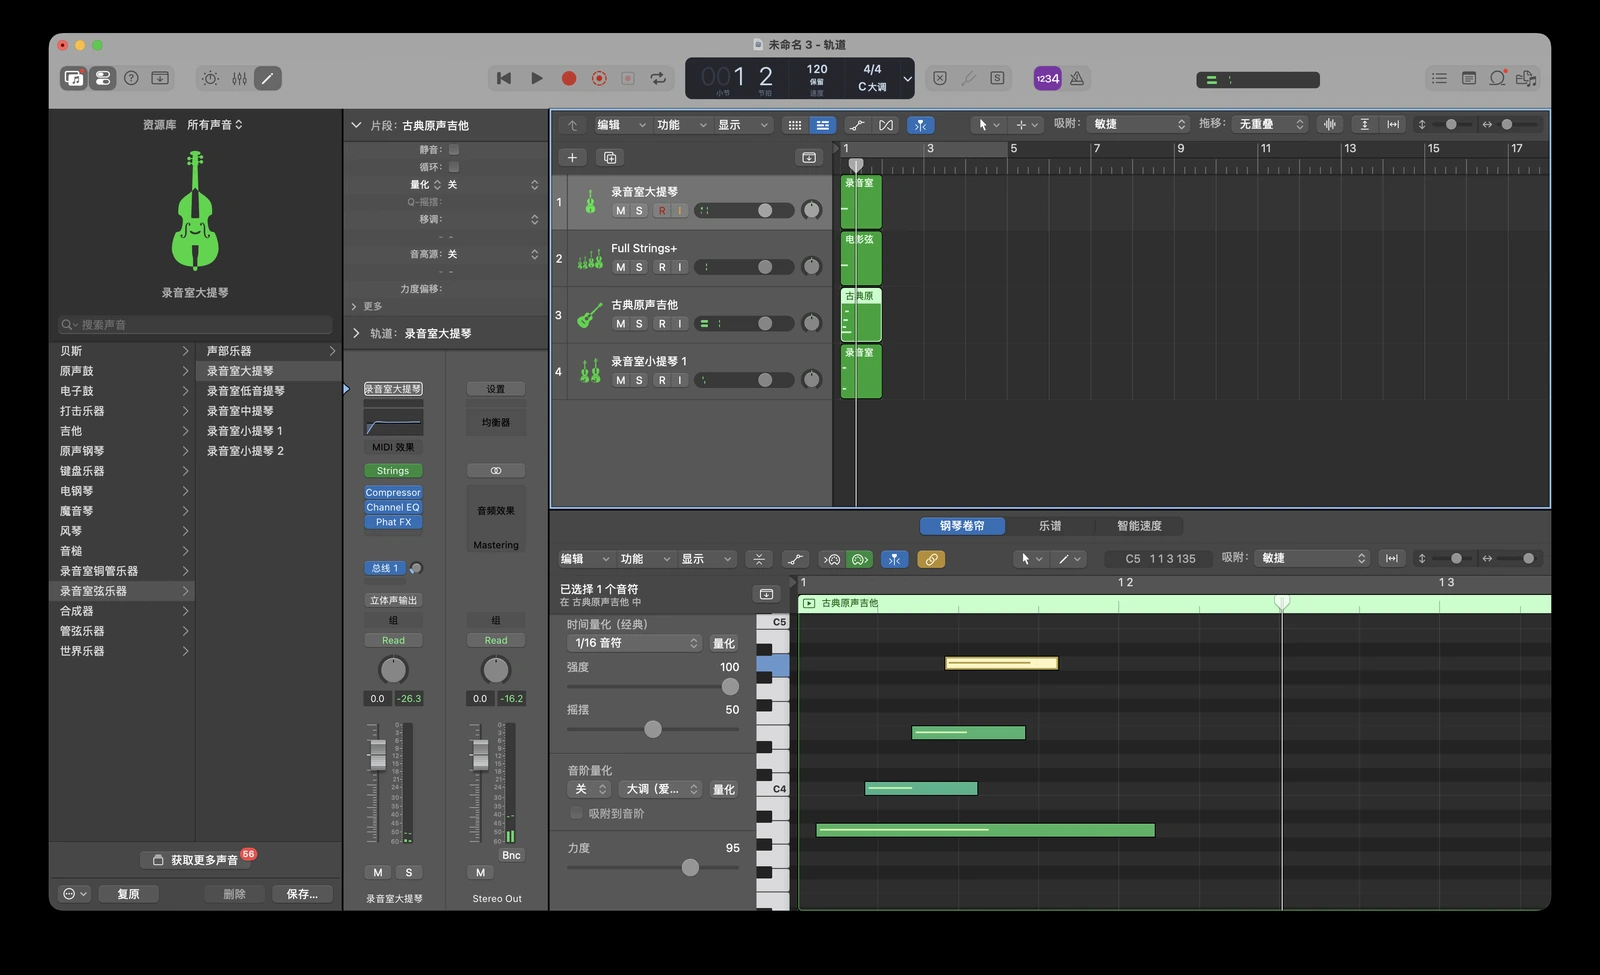Toggle the Editors pencil icon

coord(268,78)
